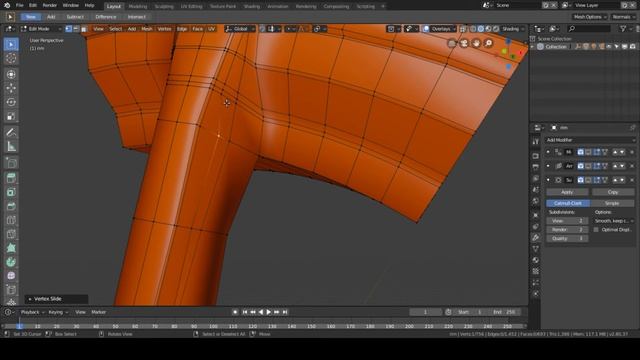Viewport: 640px width, 360px height.
Task: Select the Measure tool
Action: coord(11,147)
